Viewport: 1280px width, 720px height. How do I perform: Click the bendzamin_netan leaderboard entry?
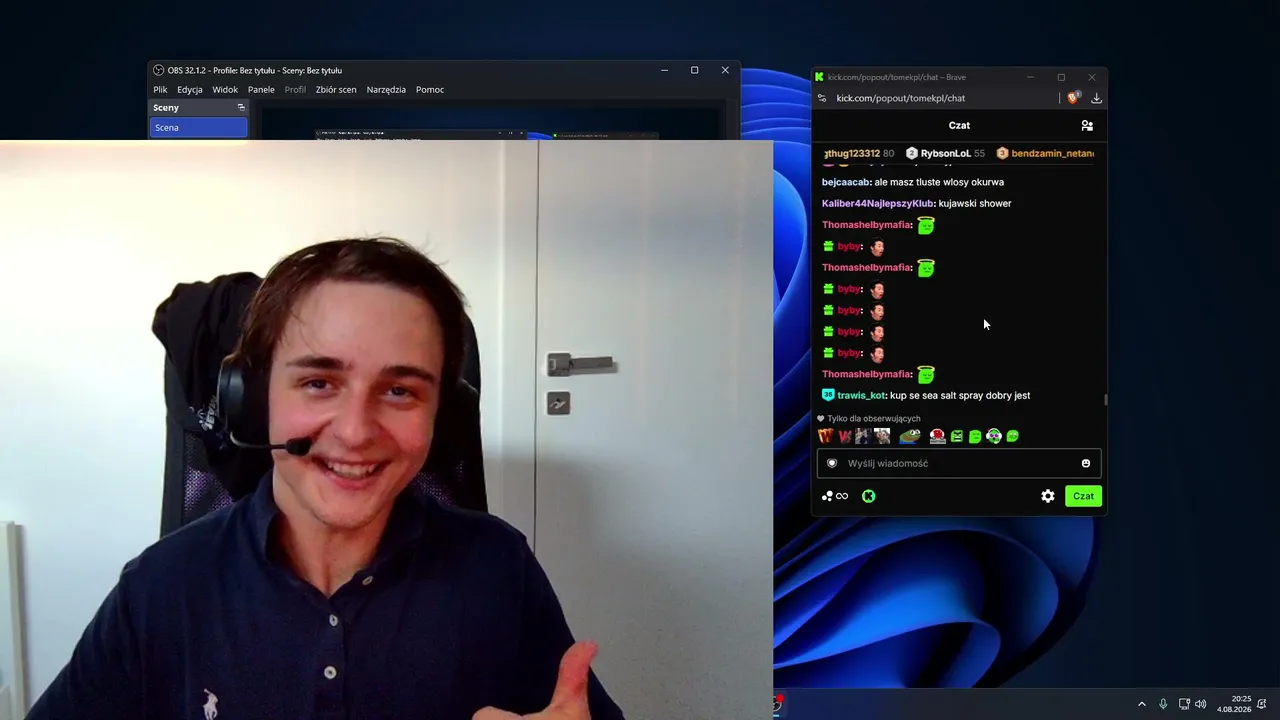pos(1045,154)
